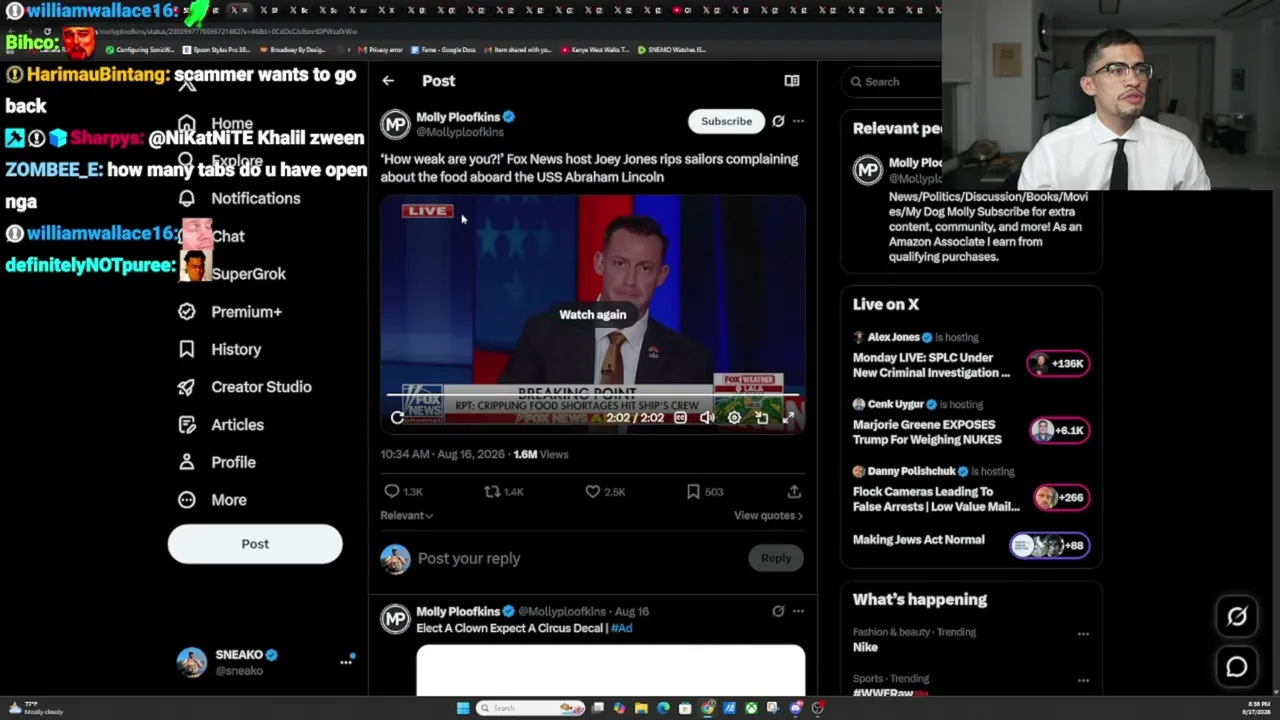Mute the video using the speaker icon
This screenshot has width=1280, height=720.
[x=707, y=418]
